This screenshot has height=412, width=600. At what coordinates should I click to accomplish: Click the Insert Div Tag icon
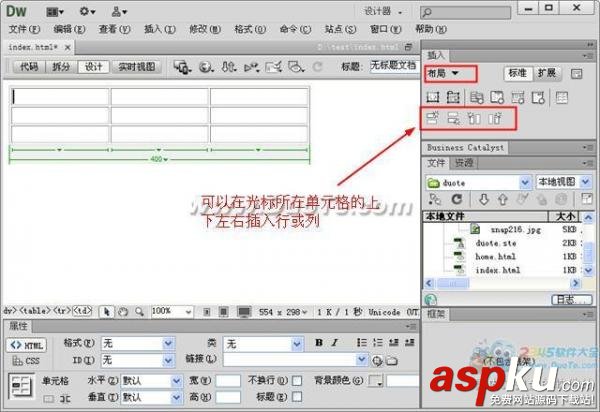click(433, 97)
